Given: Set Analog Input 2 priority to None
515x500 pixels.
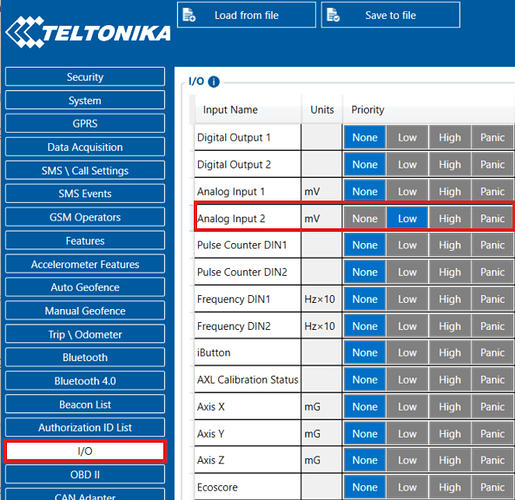Looking at the screenshot, I should click(x=365, y=219).
